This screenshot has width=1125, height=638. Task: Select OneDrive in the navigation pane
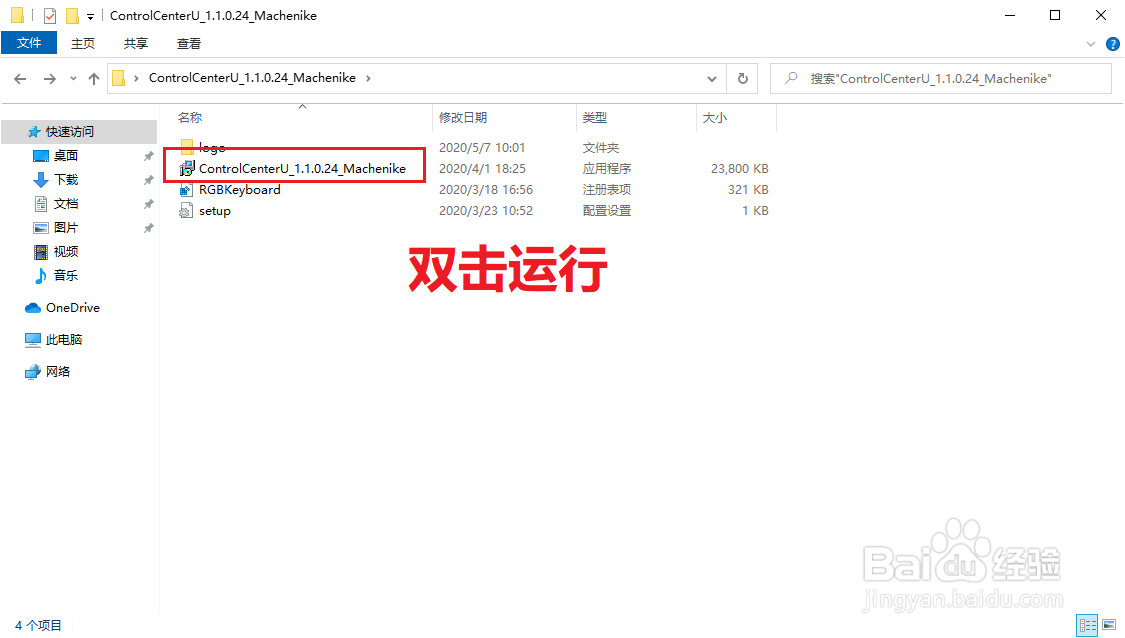pyautogui.click(x=72, y=308)
